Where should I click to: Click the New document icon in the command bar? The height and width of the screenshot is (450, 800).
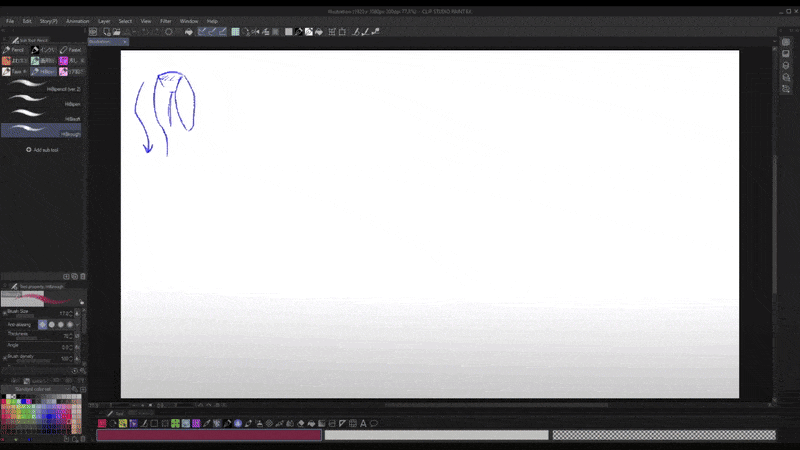(x=107, y=32)
